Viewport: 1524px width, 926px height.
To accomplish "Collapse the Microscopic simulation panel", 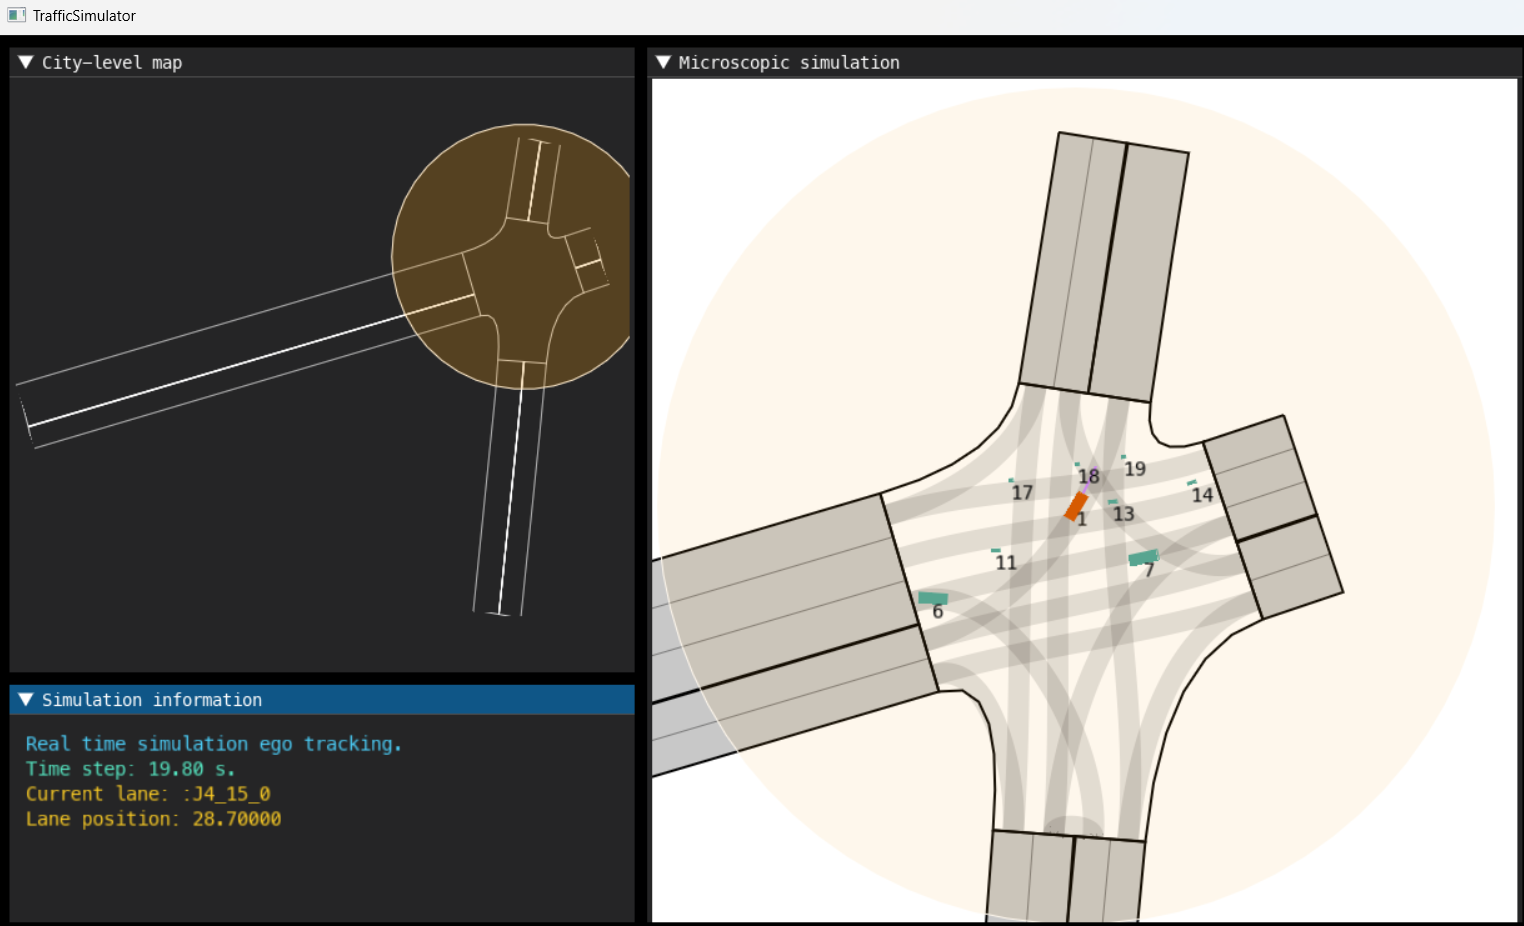I will (663, 62).
